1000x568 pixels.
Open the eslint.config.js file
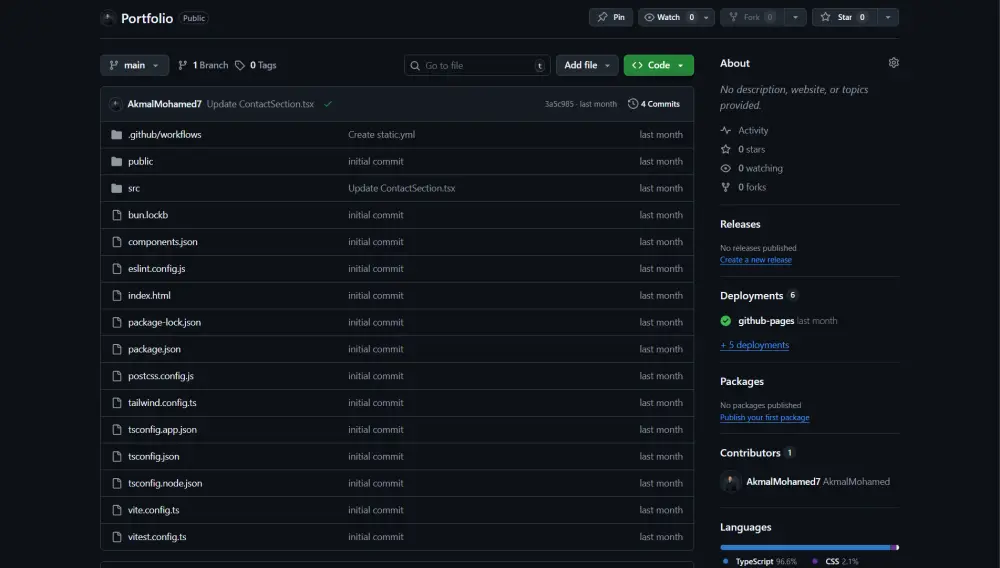tap(156, 268)
